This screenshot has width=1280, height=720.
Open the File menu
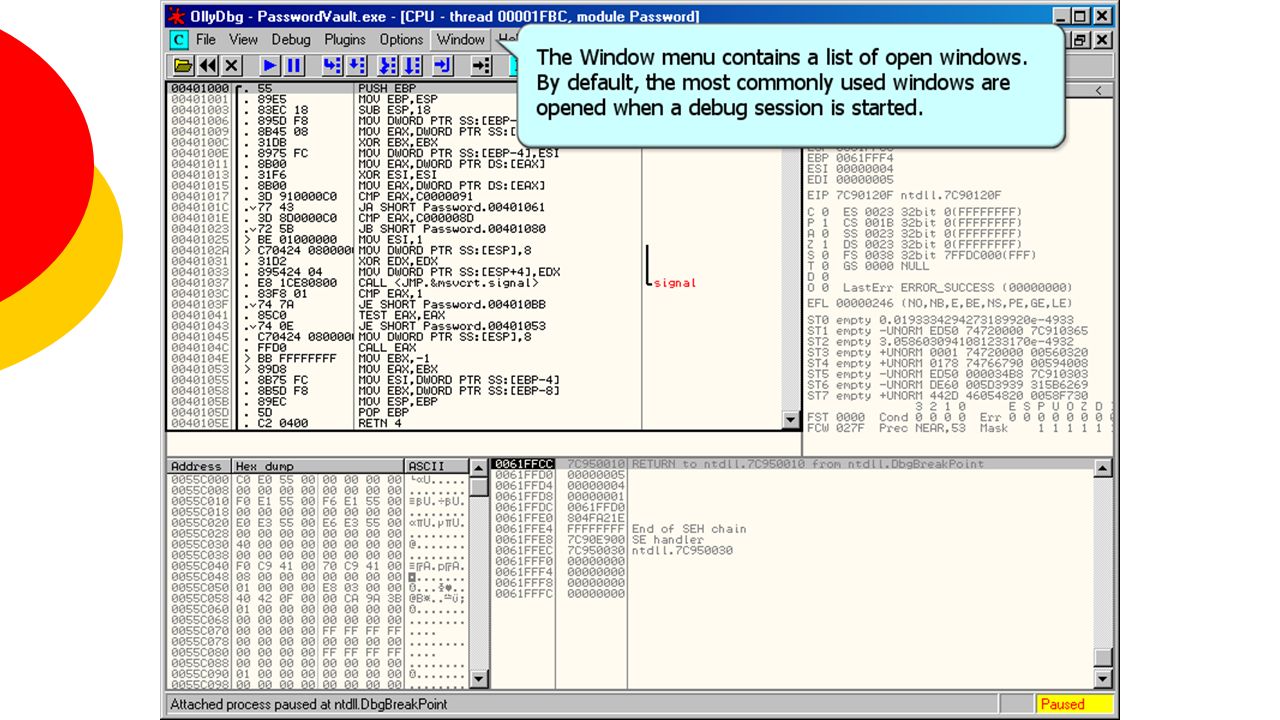click(206, 40)
